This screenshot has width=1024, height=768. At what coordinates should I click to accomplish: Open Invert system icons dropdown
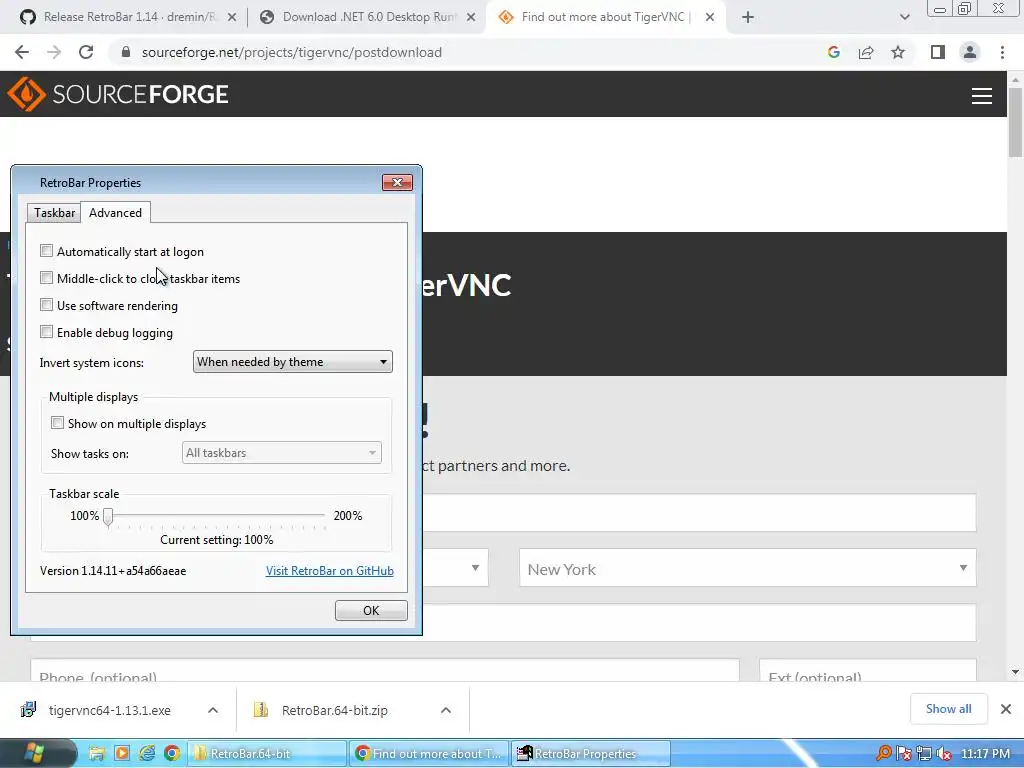point(293,362)
